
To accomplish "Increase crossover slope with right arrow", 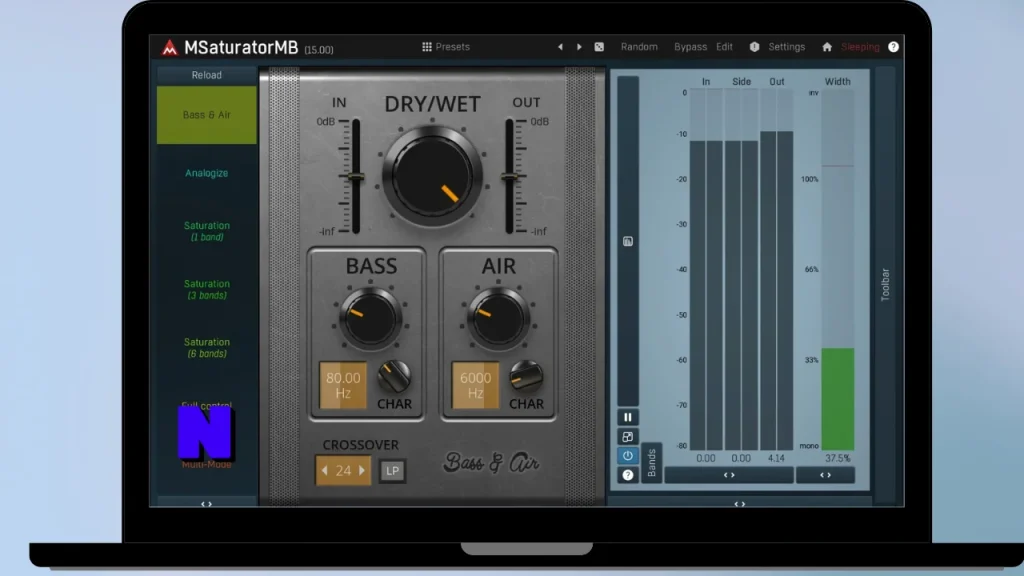I will (362, 471).
